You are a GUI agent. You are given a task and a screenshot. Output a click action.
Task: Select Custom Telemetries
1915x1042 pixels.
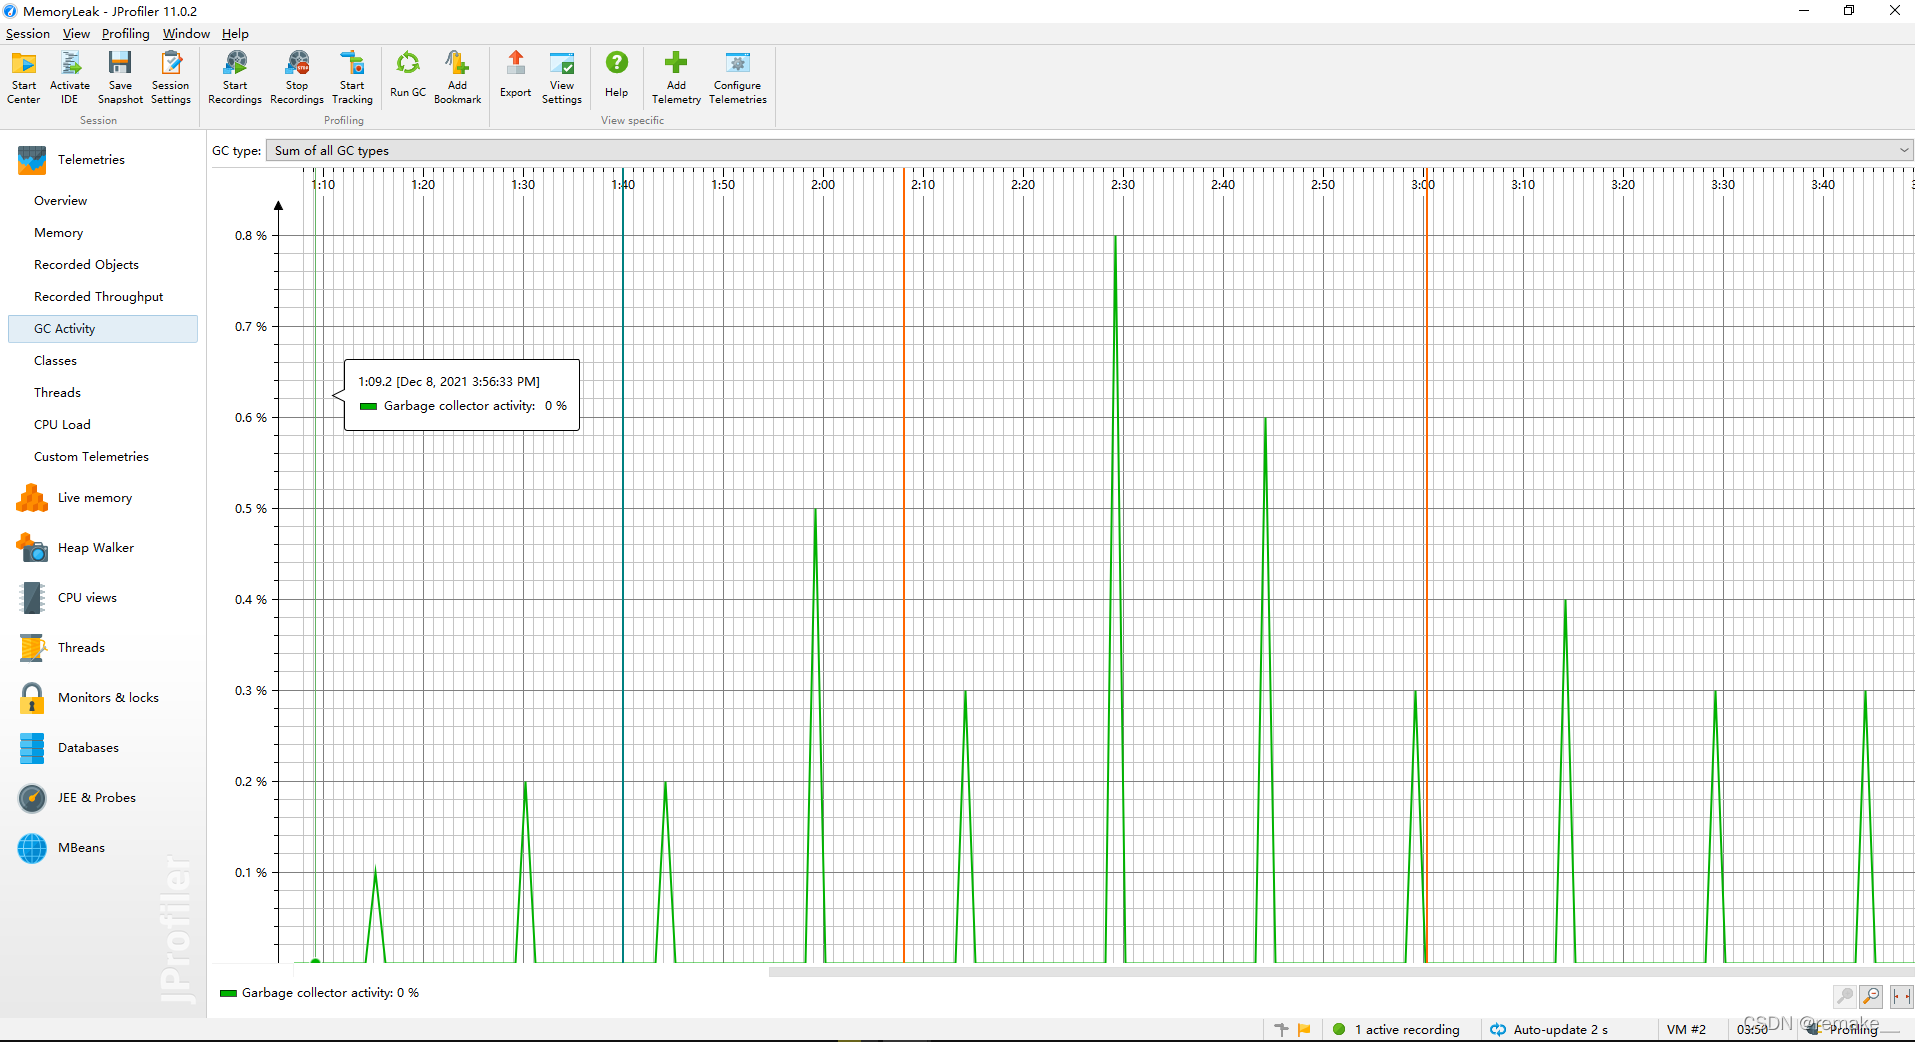pos(92,457)
